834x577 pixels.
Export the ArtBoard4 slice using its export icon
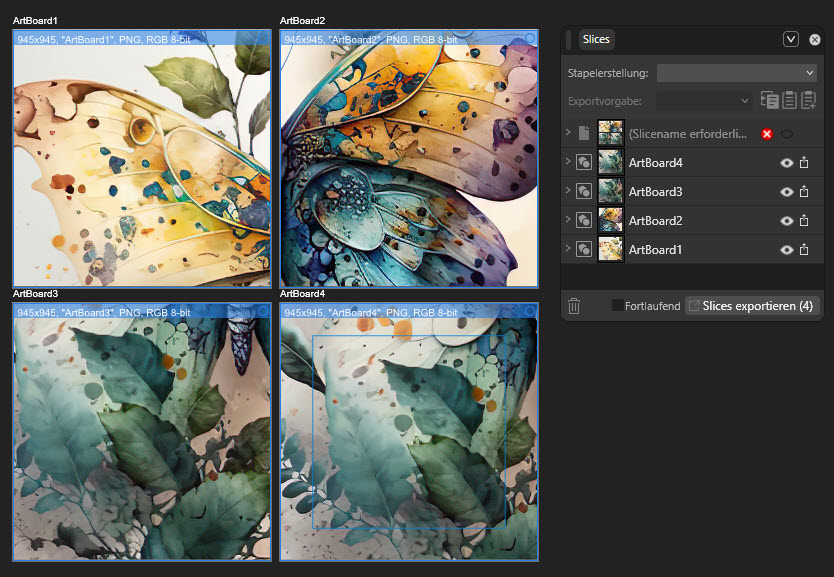tap(803, 163)
